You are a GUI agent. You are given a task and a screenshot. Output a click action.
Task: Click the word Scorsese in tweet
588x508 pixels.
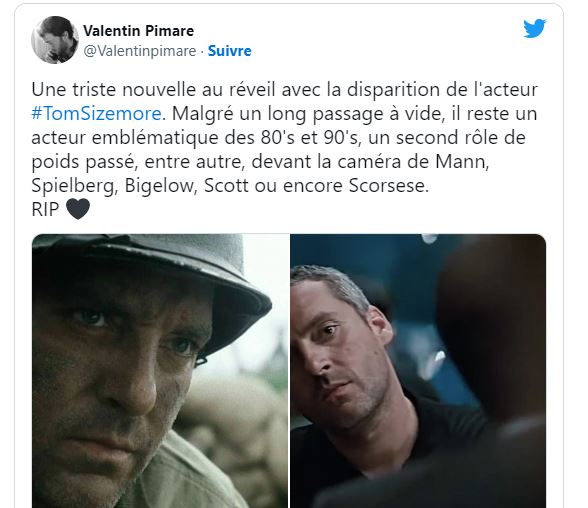[388, 186]
